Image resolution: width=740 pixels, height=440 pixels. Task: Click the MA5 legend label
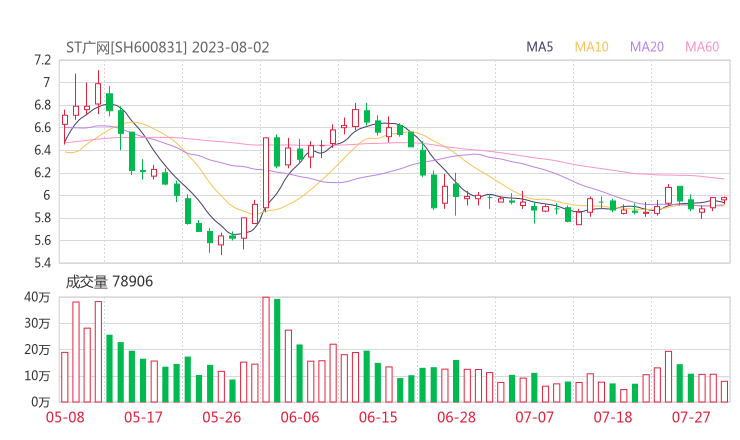click(539, 47)
